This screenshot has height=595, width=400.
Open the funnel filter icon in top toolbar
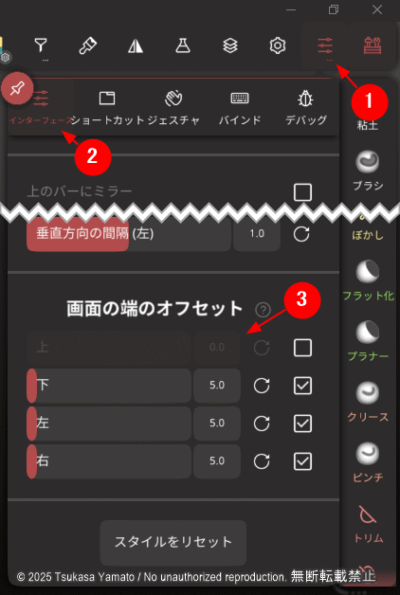pyautogui.click(x=41, y=46)
